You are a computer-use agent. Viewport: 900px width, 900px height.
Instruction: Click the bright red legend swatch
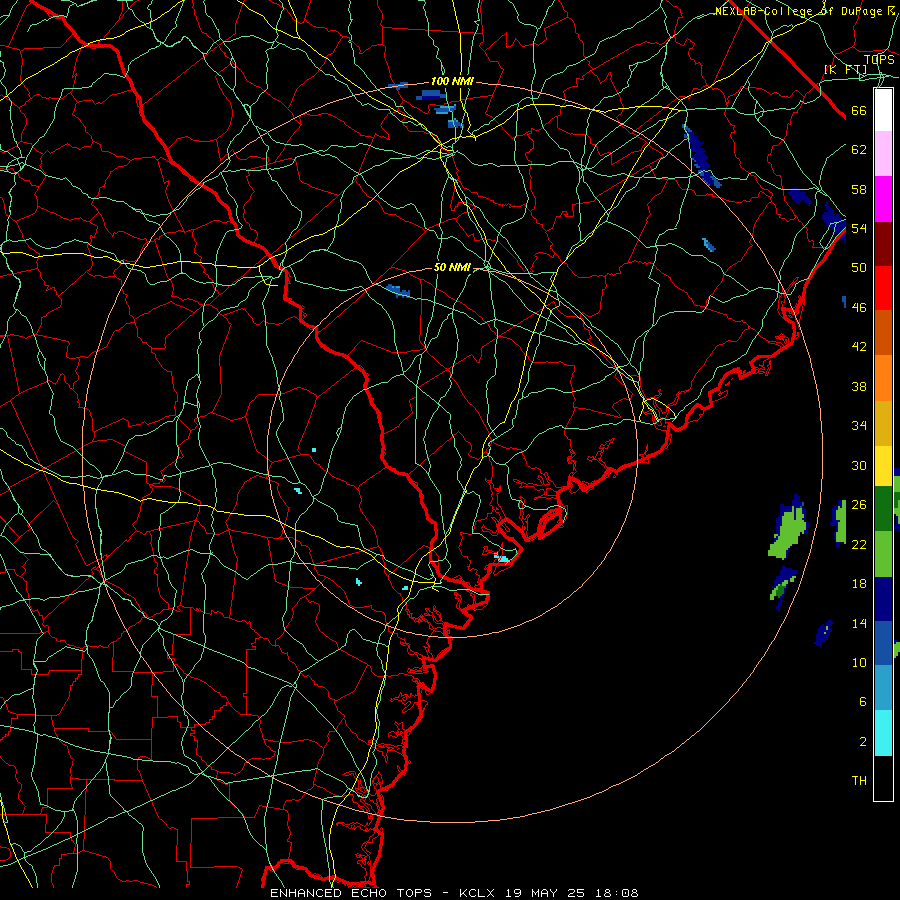(883, 288)
